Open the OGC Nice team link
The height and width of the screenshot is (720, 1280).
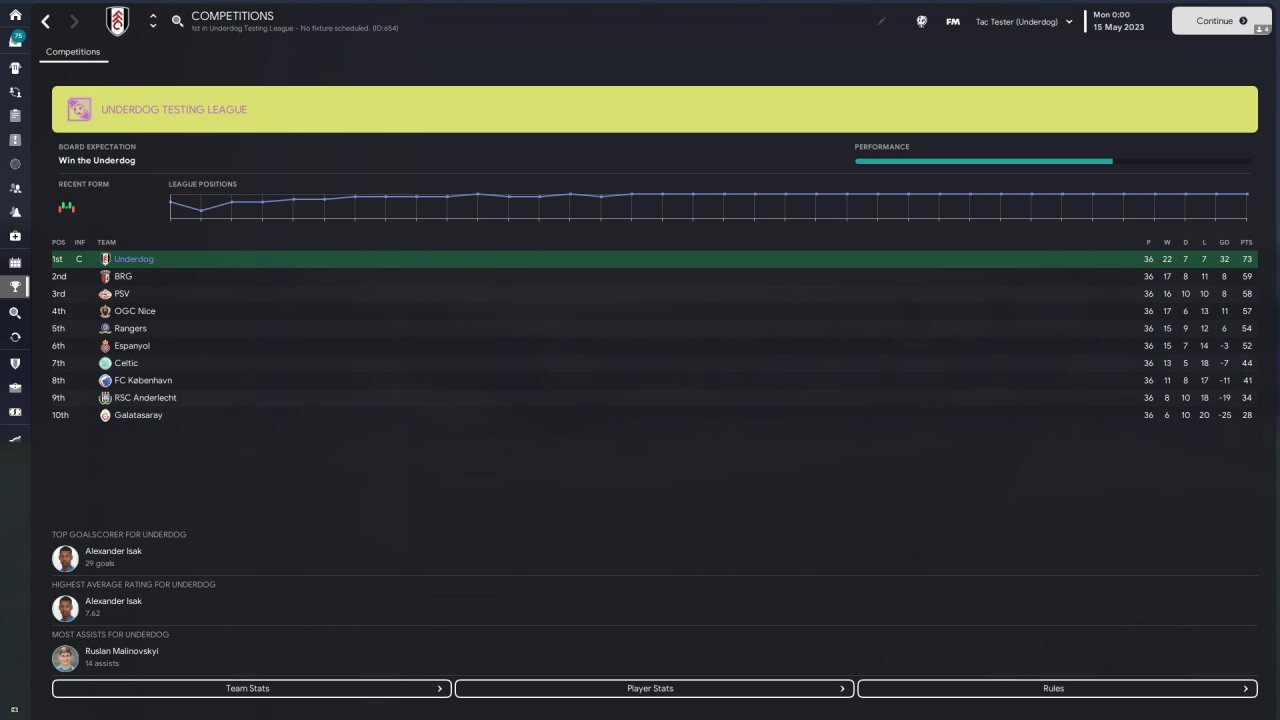pyautogui.click(x=135, y=311)
